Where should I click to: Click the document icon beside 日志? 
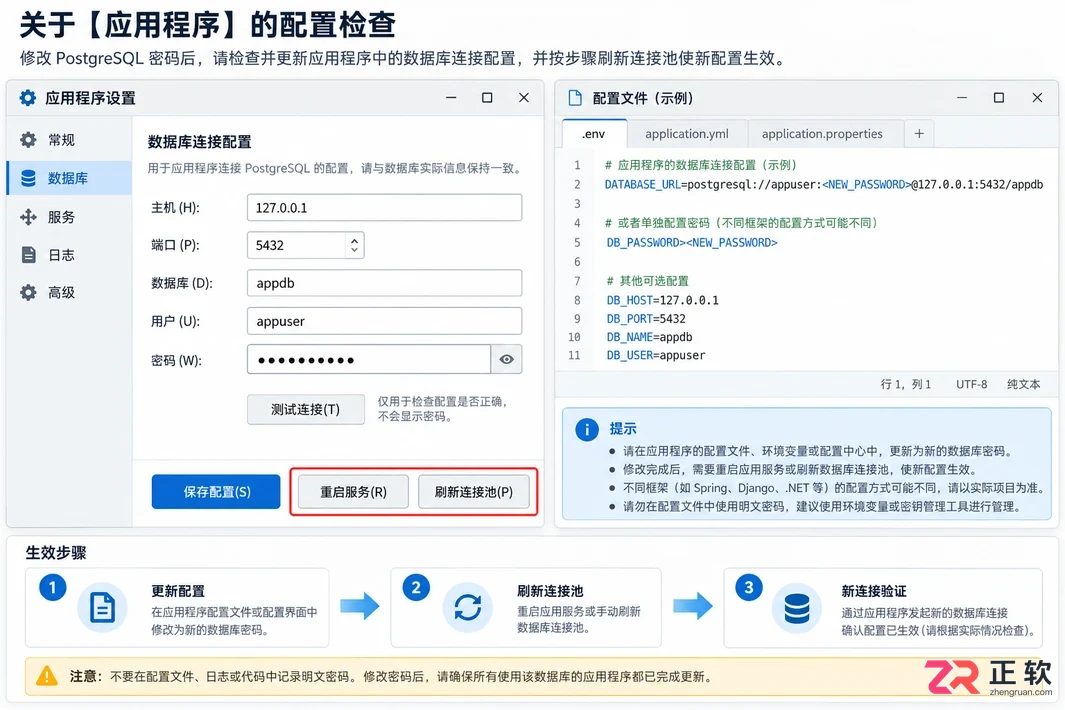pos(29,255)
